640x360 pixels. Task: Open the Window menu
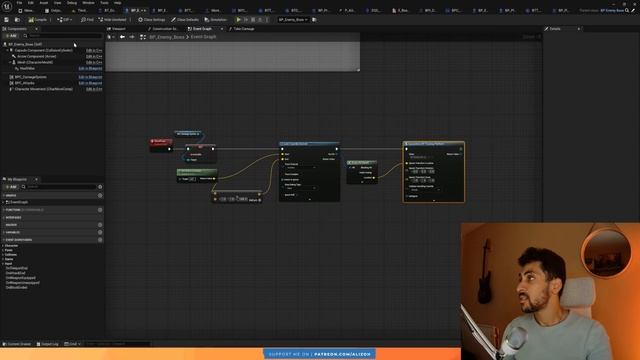tap(88, 3)
